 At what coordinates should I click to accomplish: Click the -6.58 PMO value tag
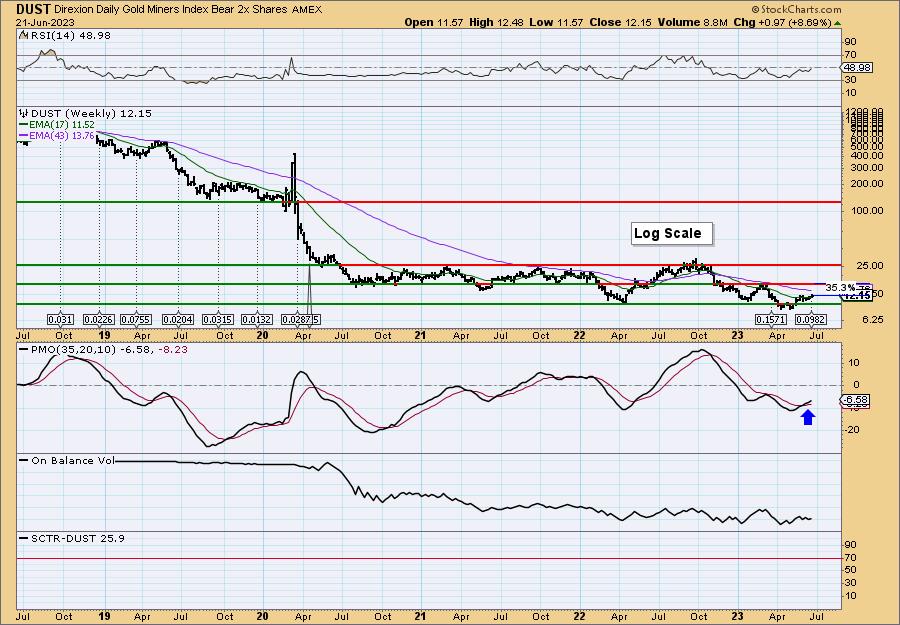point(856,399)
